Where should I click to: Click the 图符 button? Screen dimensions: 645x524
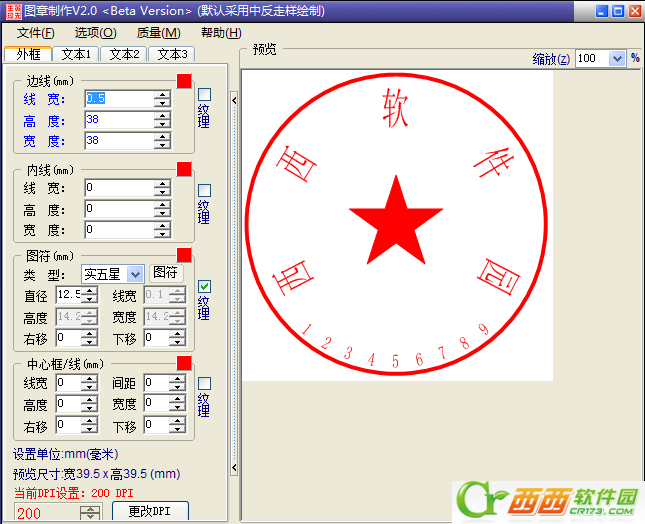tap(166, 273)
